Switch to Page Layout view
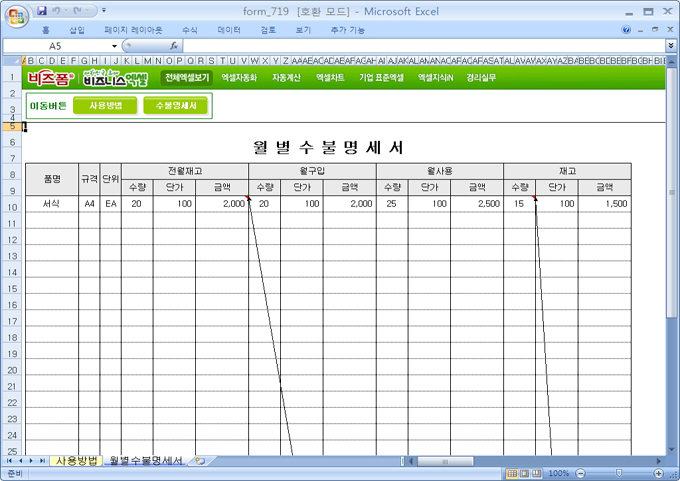Screen dimensions: 680x481 pyautogui.click(x=525, y=473)
